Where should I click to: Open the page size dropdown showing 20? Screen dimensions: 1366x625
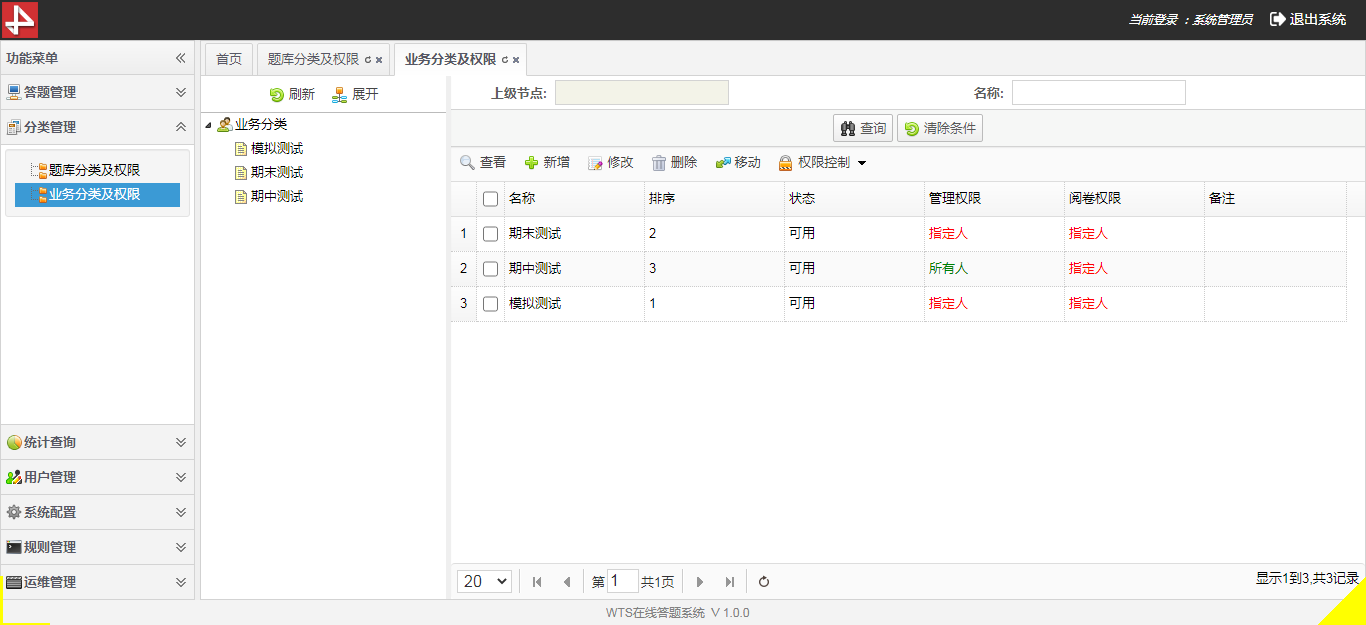coord(485,582)
